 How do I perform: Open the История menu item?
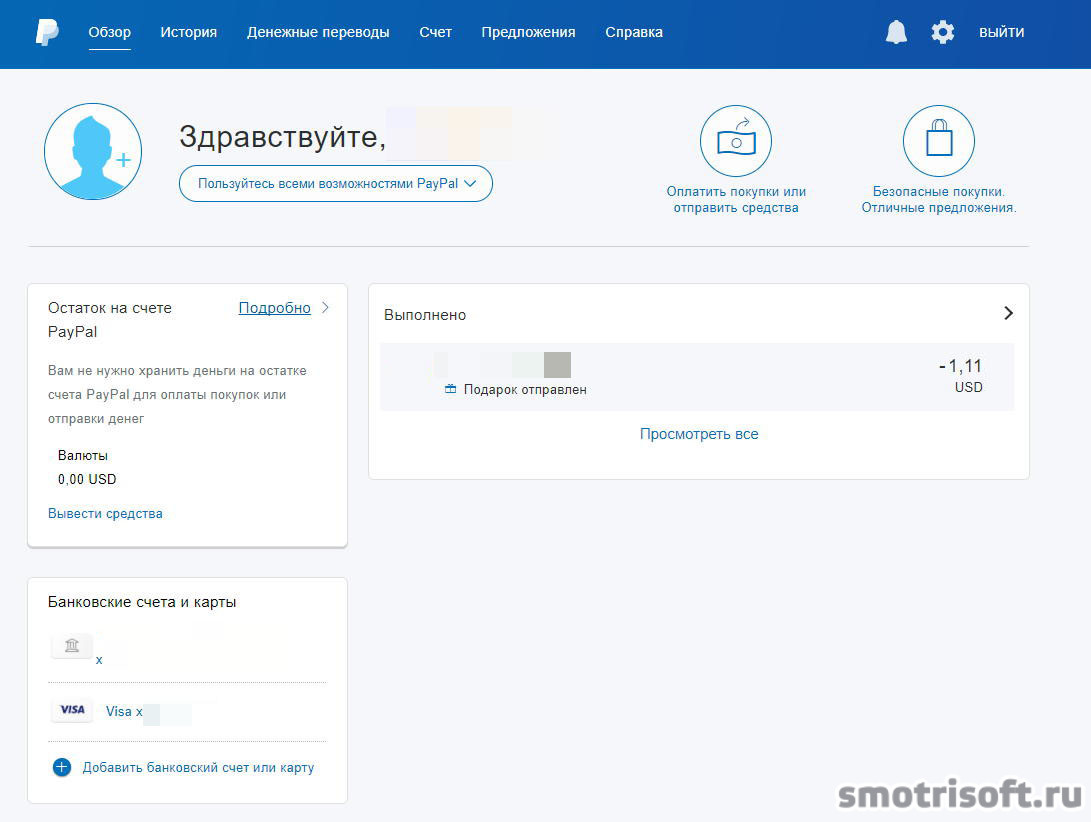pos(189,32)
